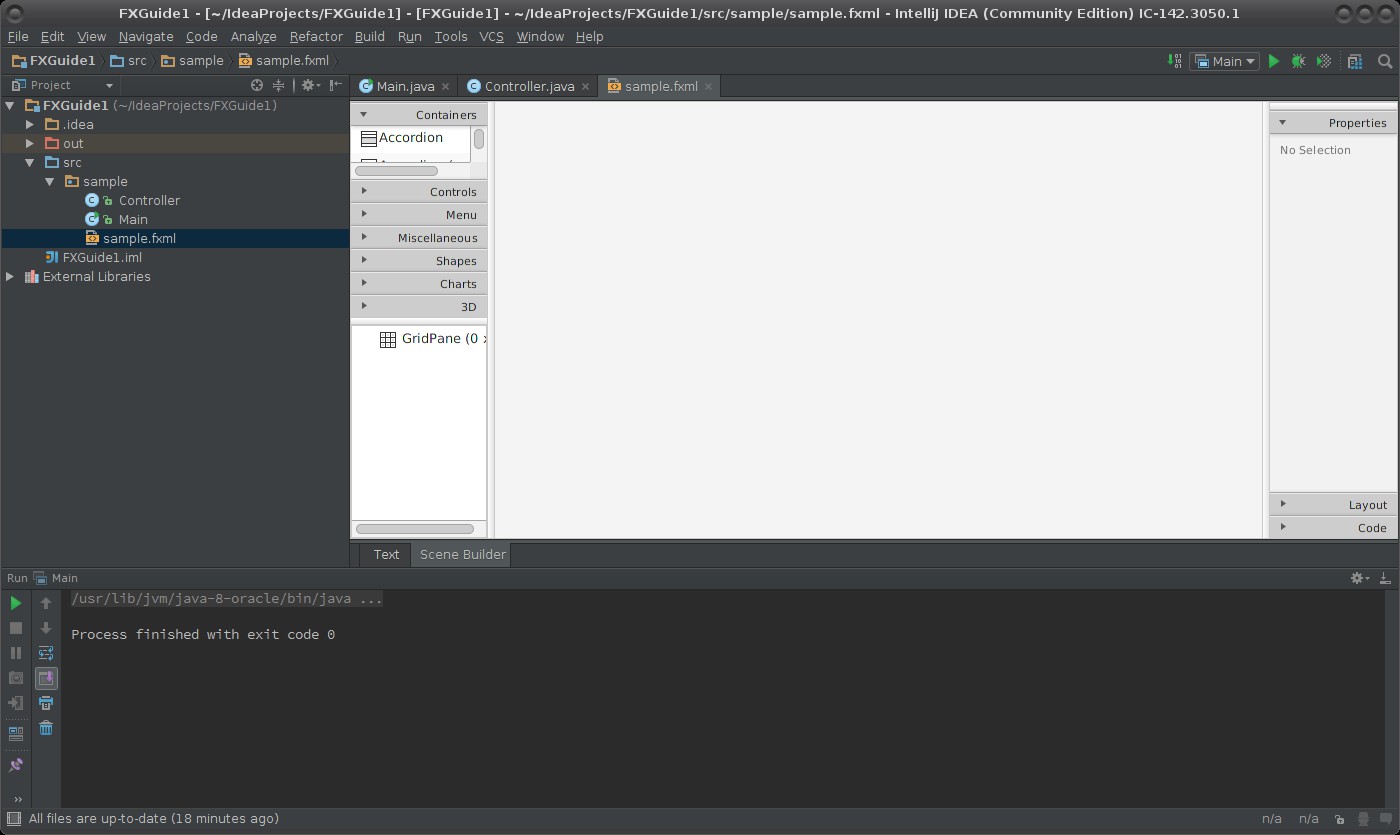Open Search Everywhere with the magnifier icon
This screenshot has width=1400, height=835.
click(x=1386, y=61)
